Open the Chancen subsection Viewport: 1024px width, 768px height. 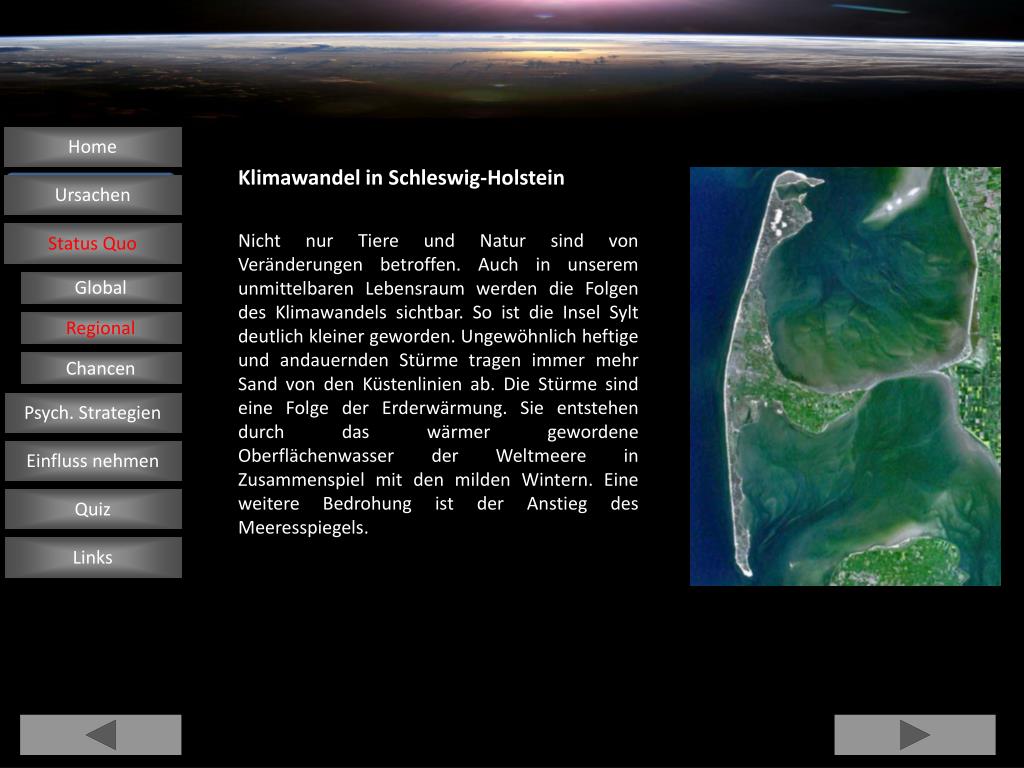click(101, 368)
